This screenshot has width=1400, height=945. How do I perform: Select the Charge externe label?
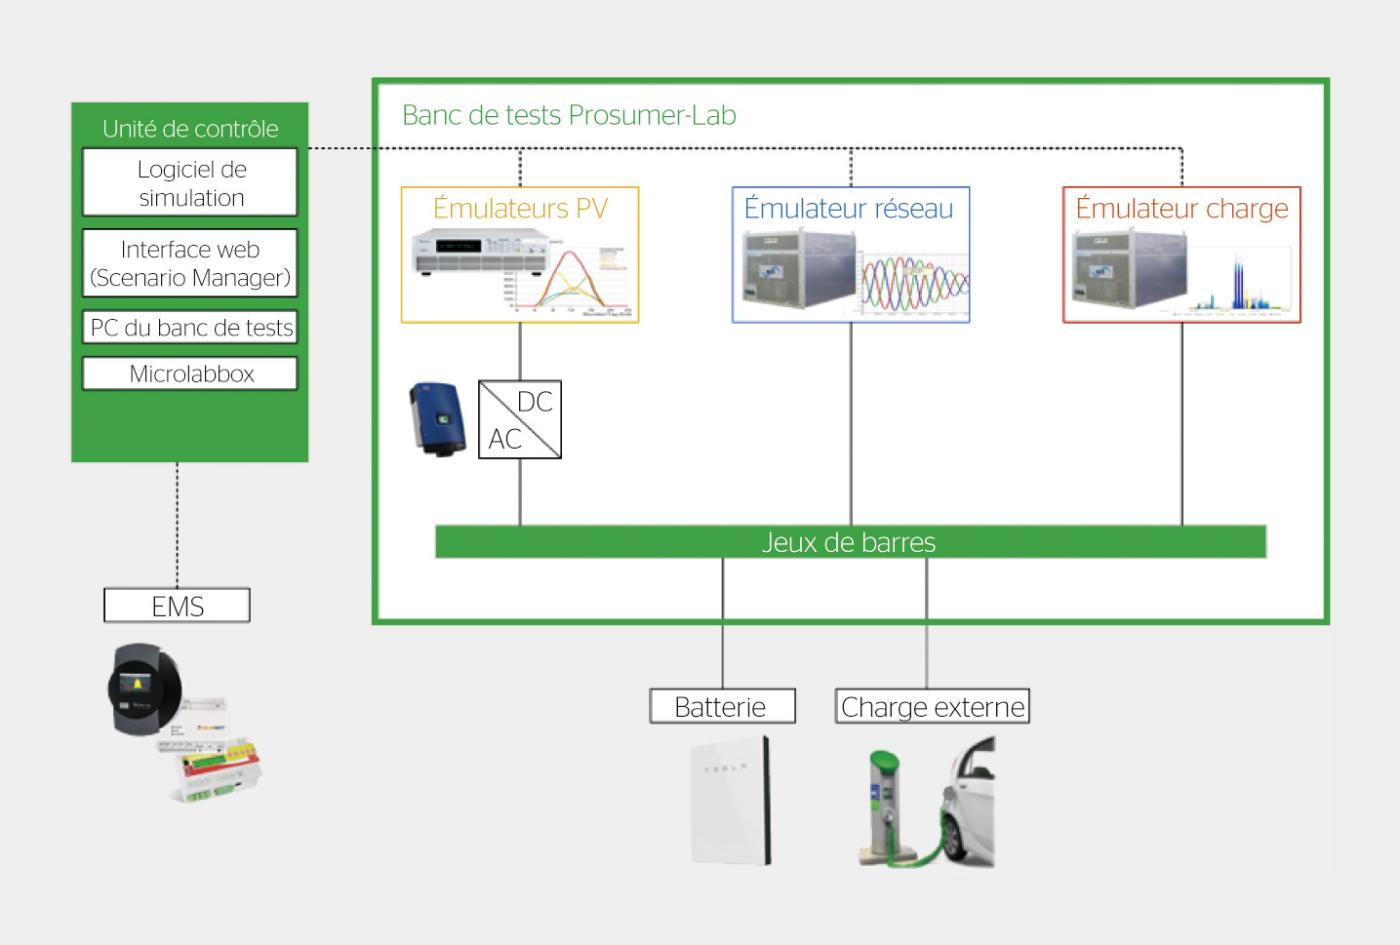point(932,707)
